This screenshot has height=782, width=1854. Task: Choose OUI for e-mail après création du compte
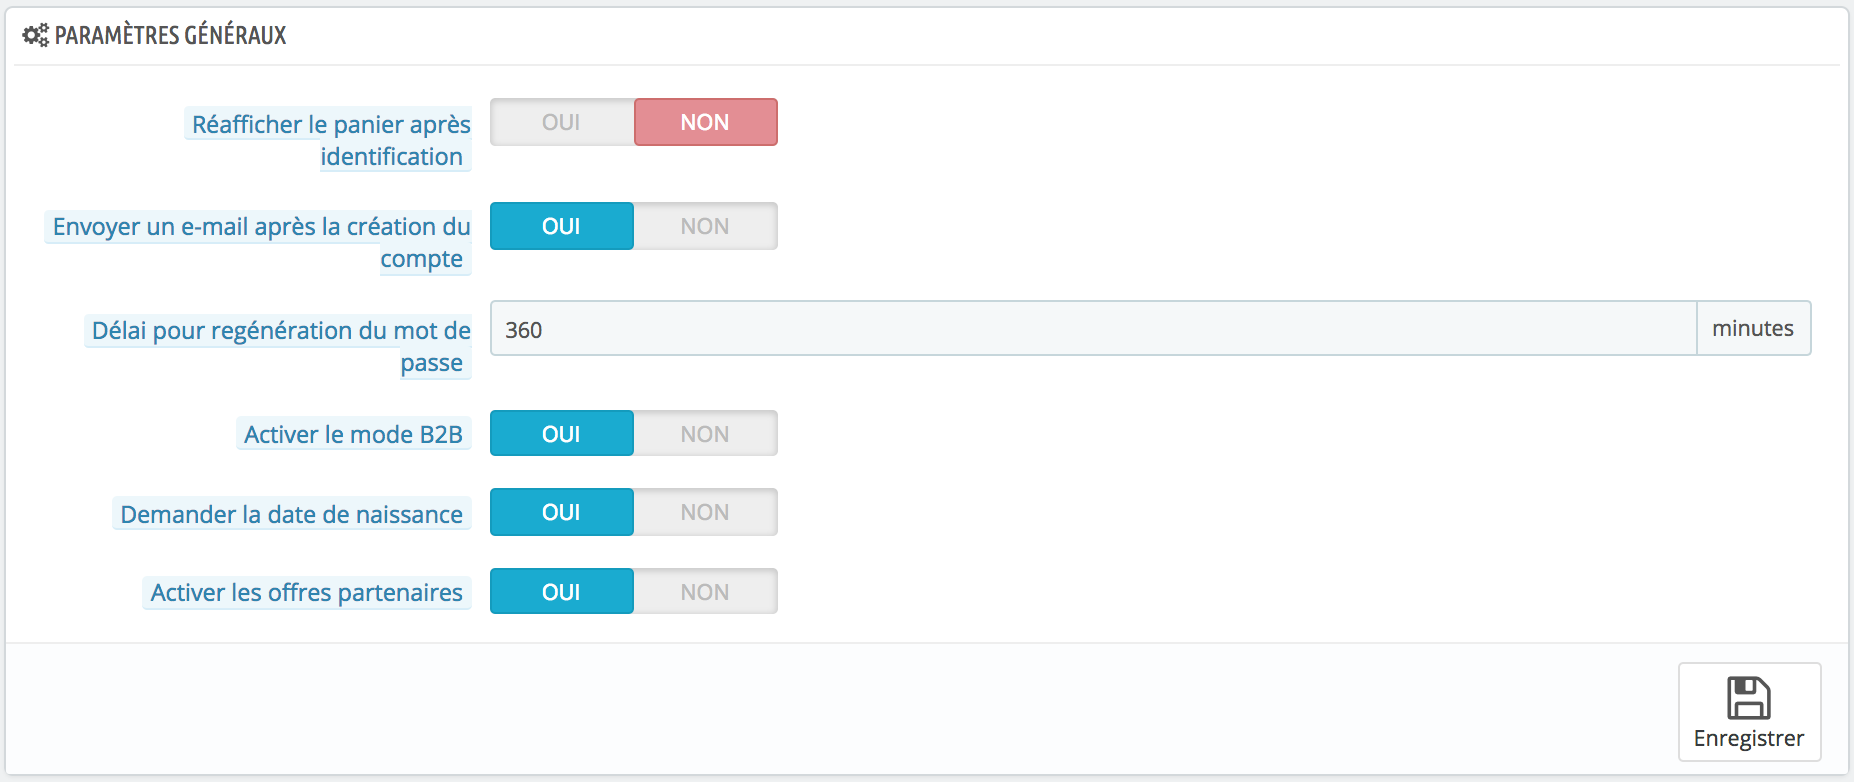(562, 226)
